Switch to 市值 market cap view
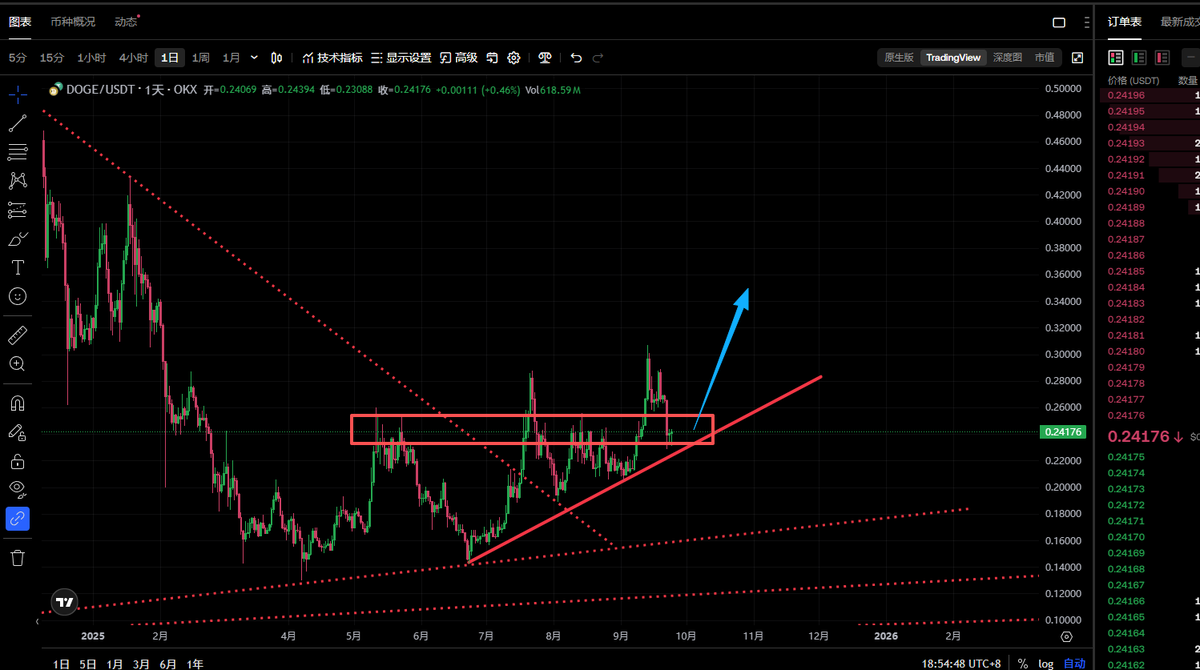Image resolution: width=1200 pixels, height=670 pixels. [1044, 58]
